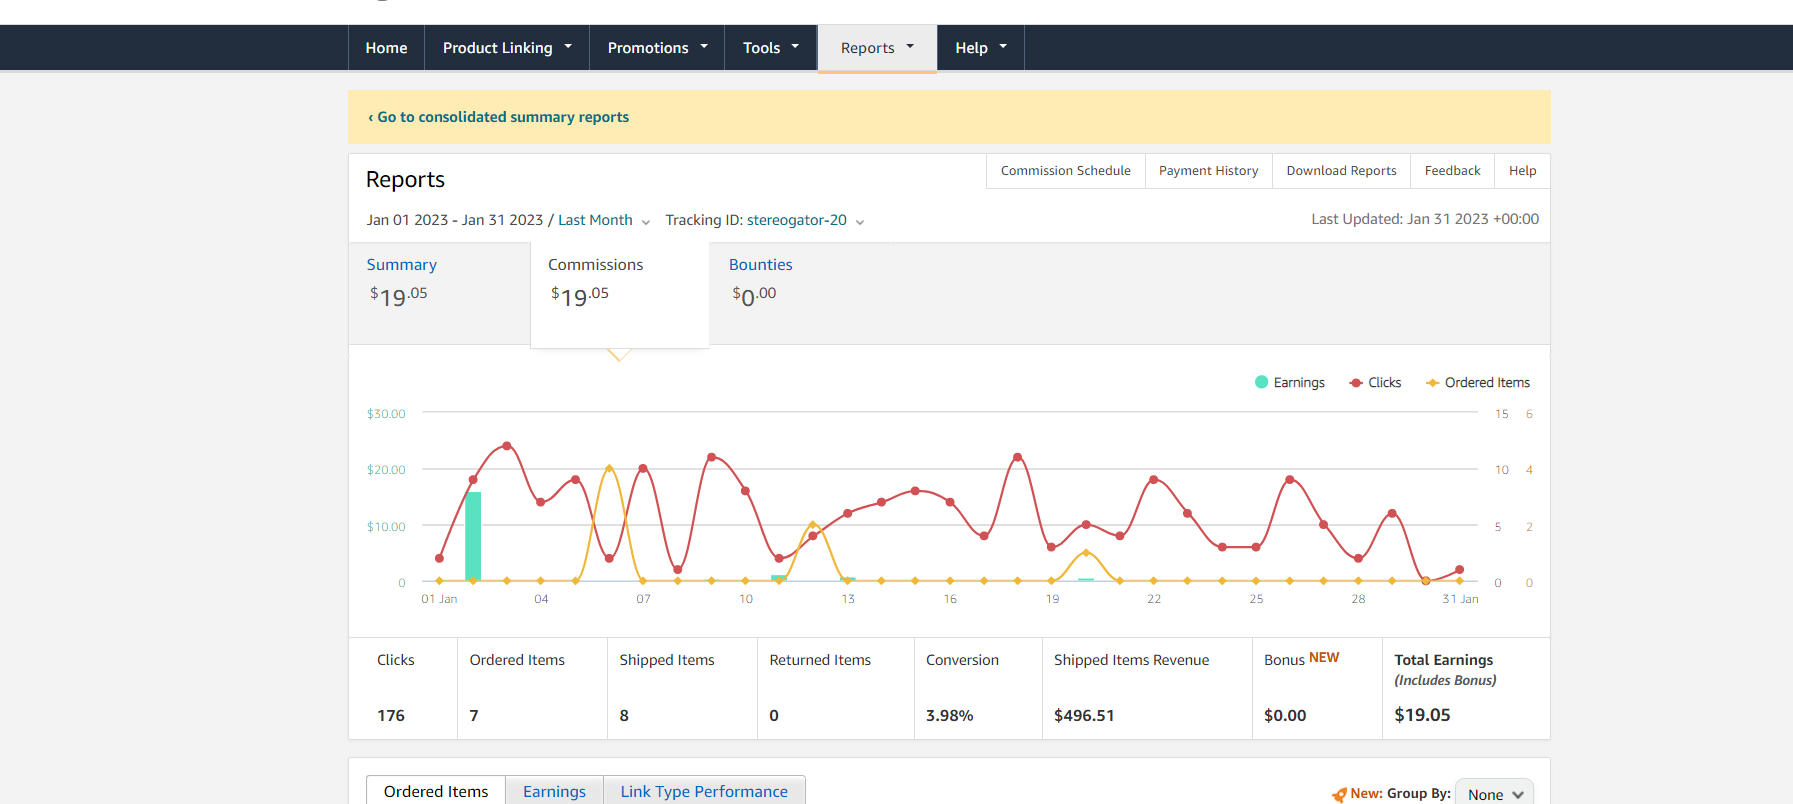The width and height of the screenshot is (1793, 804).
Task: Expand Promotions dropdown arrow
Action: [704, 46]
